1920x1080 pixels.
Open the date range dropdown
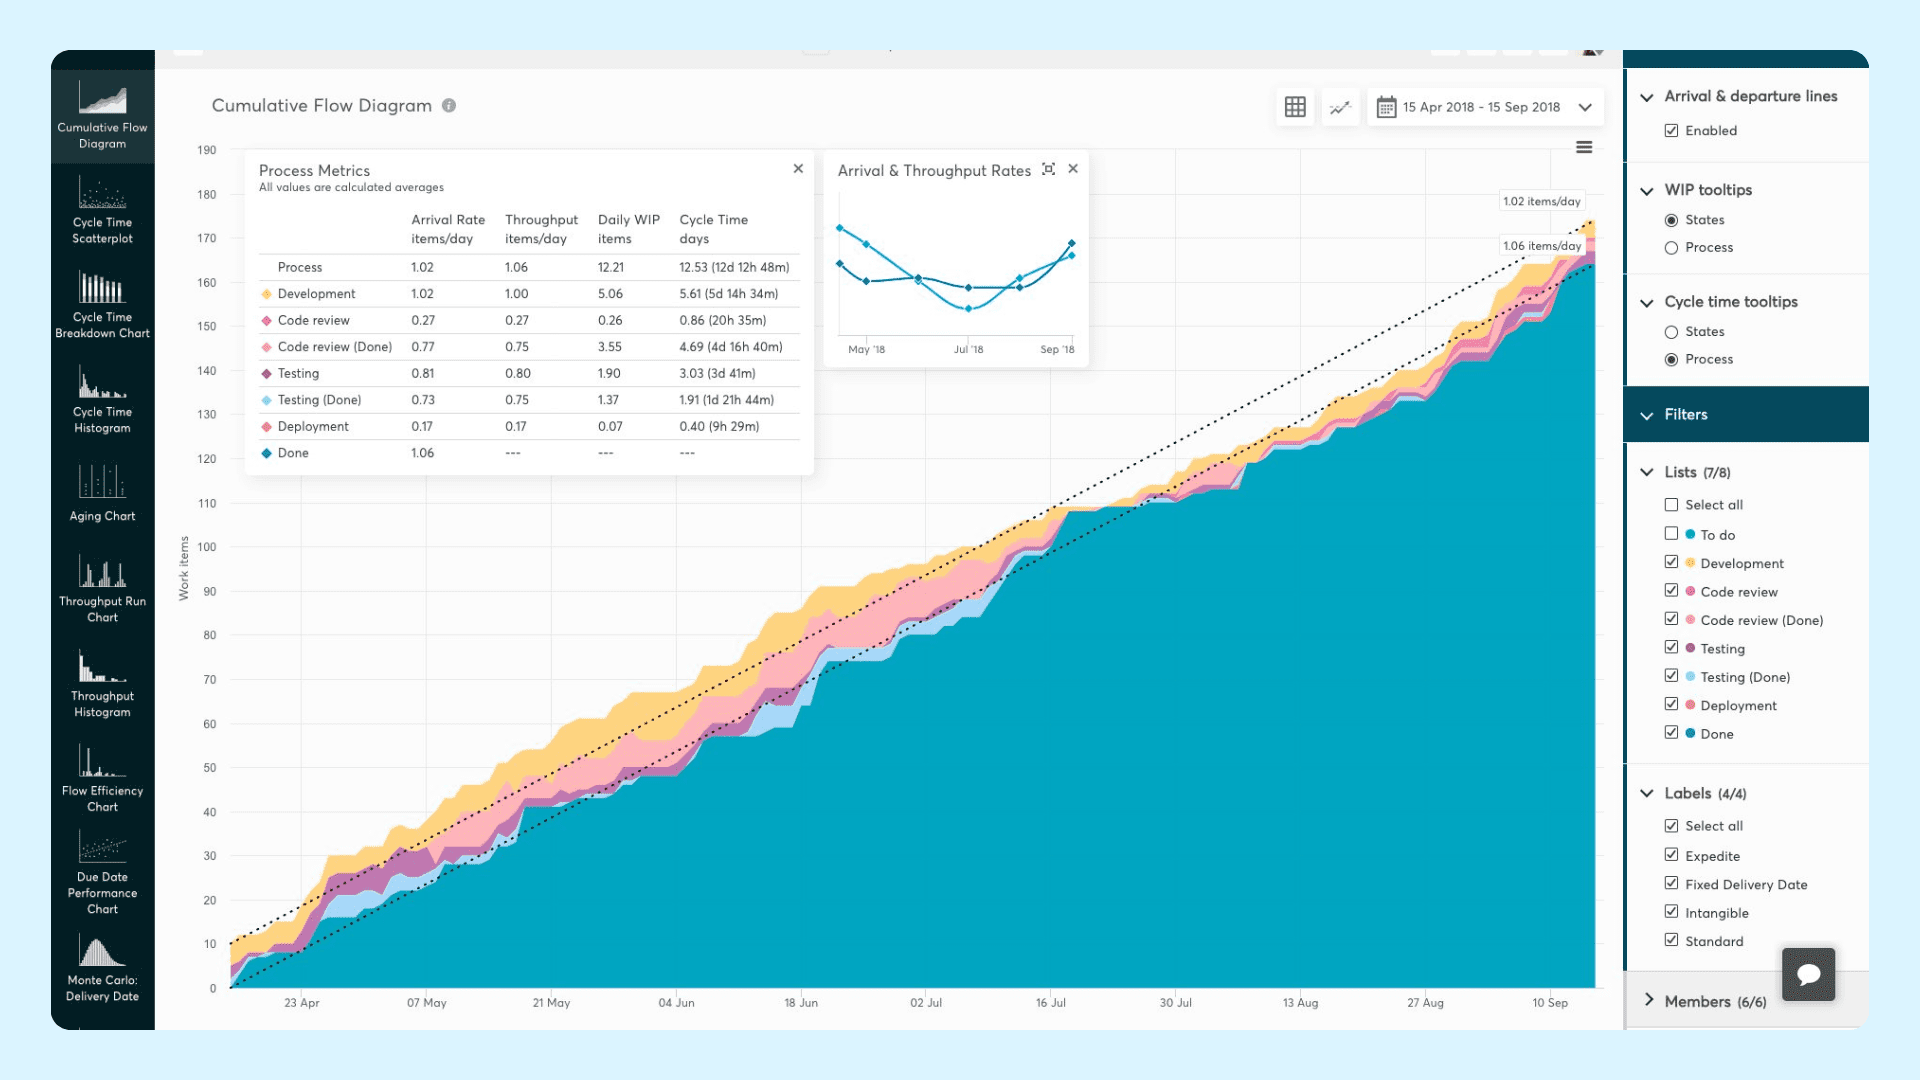(1485, 107)
